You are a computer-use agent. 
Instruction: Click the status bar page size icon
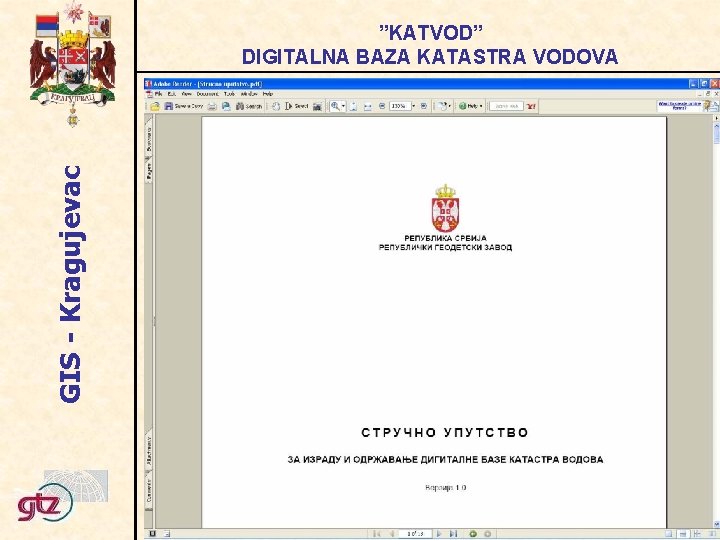click(167, 534)
